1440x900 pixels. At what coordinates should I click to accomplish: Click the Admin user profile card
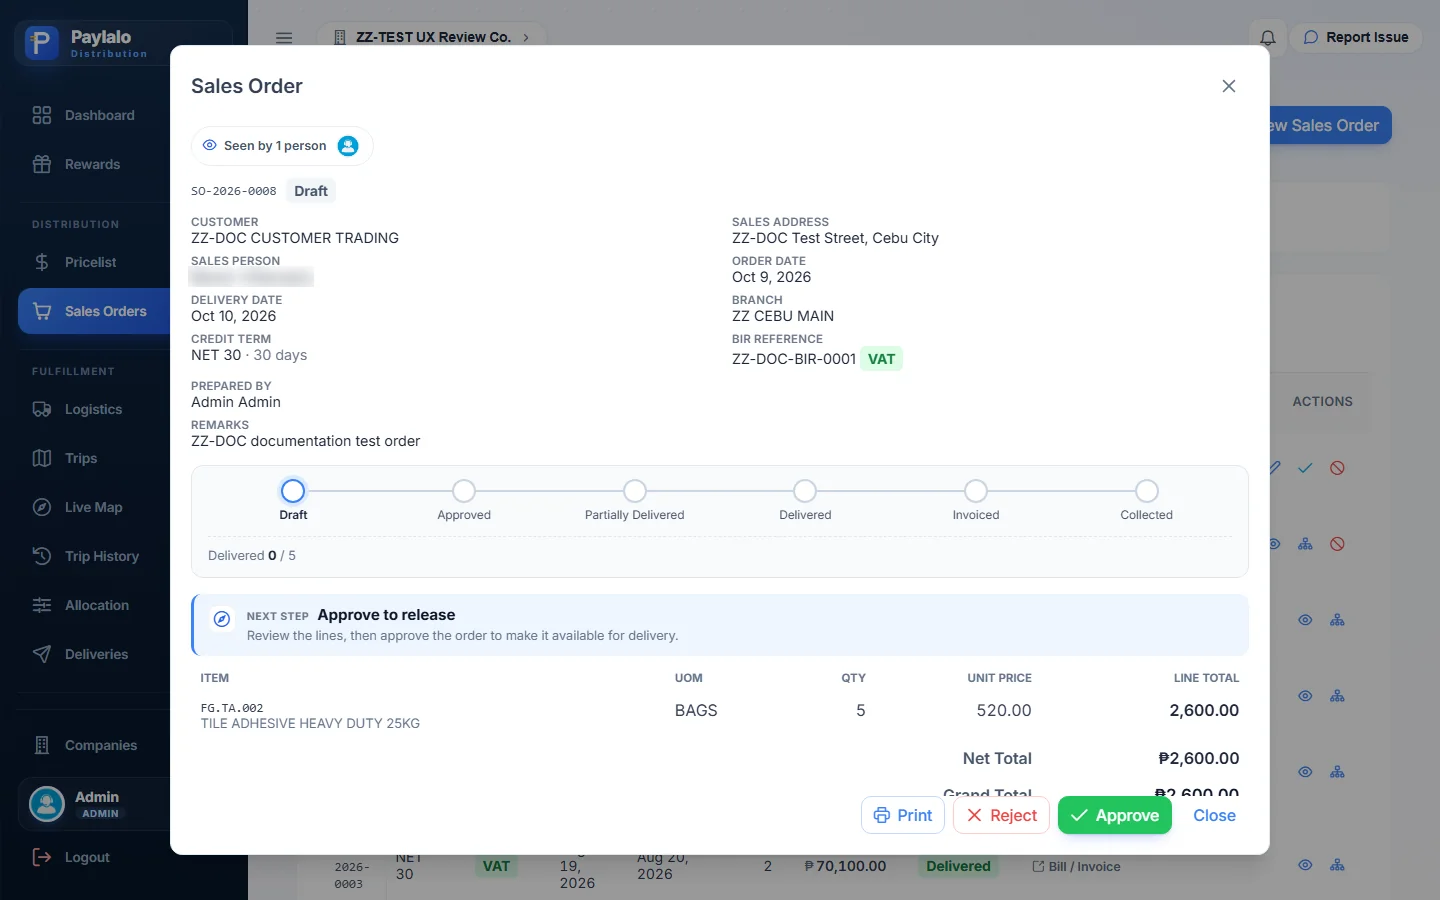pyautogui.click(x=94, y=804)
